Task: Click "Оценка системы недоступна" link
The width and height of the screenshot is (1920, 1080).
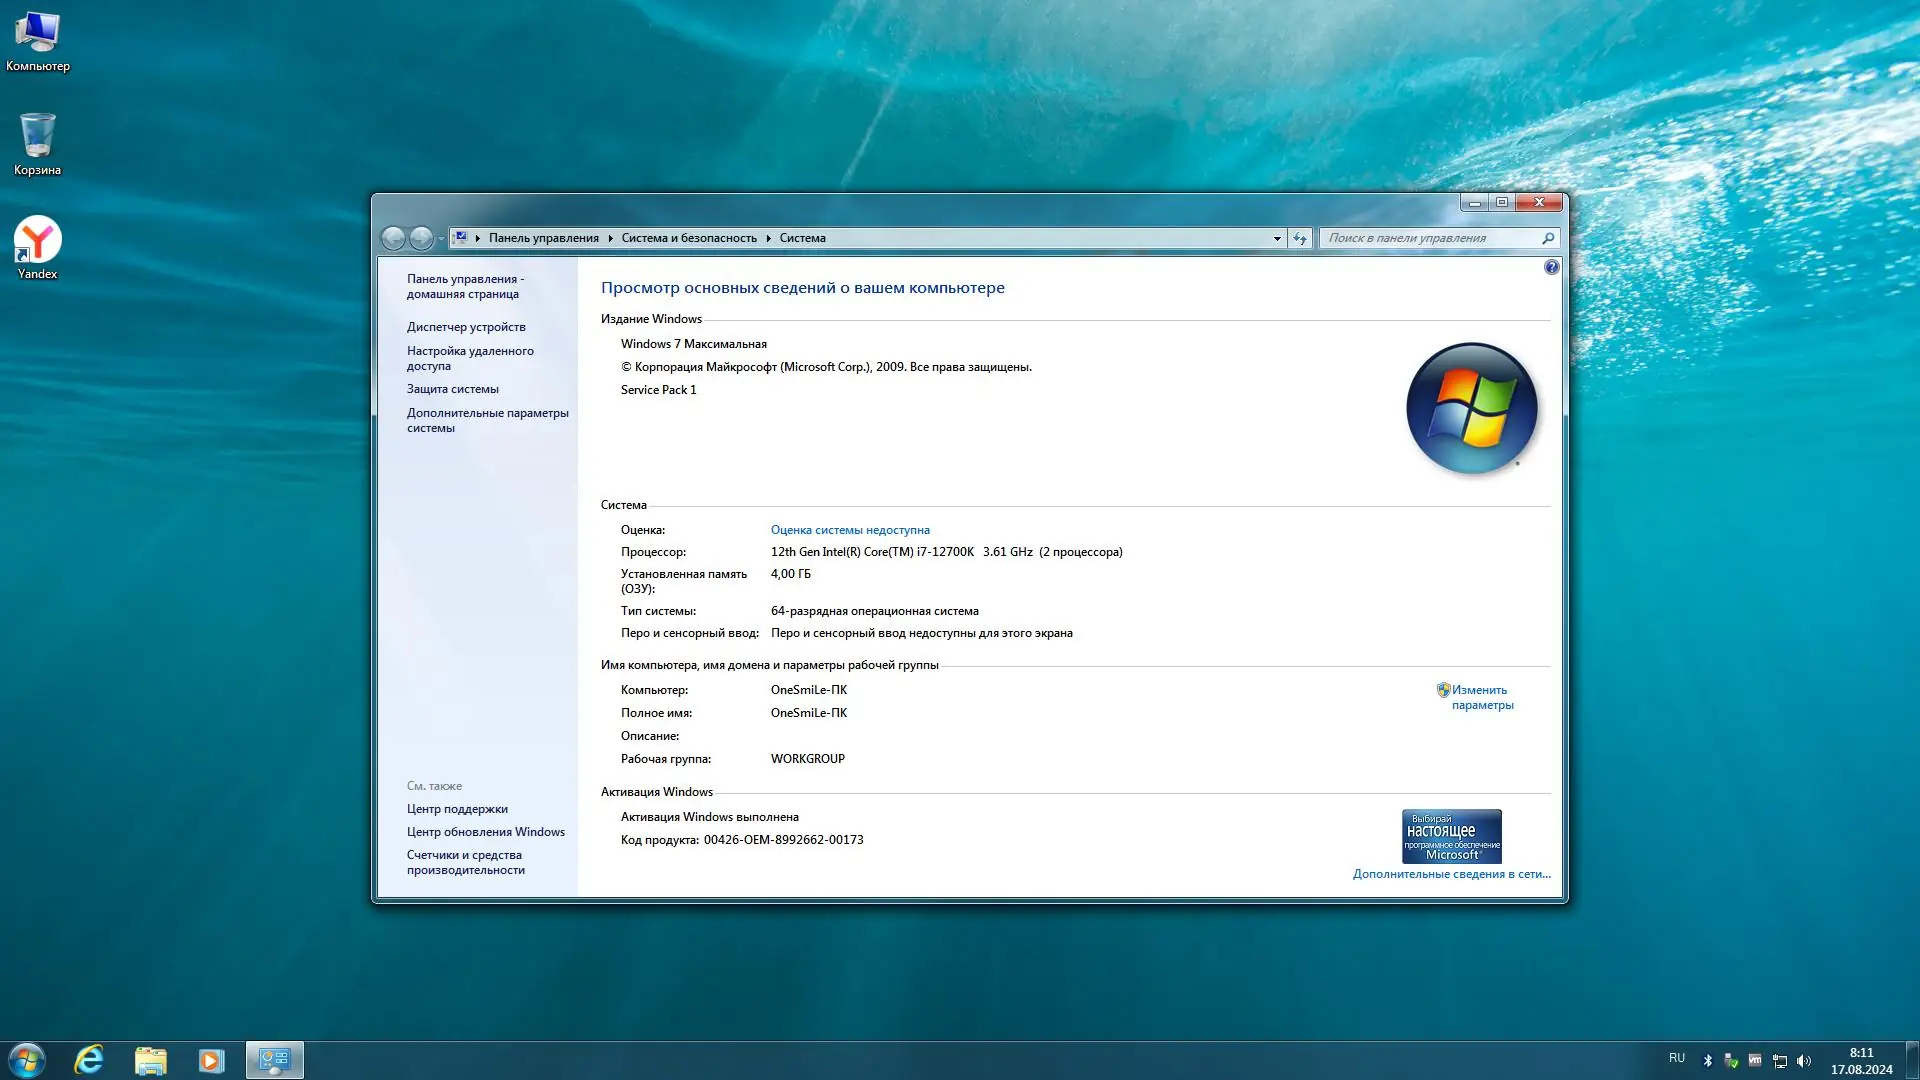Action: 850,530
